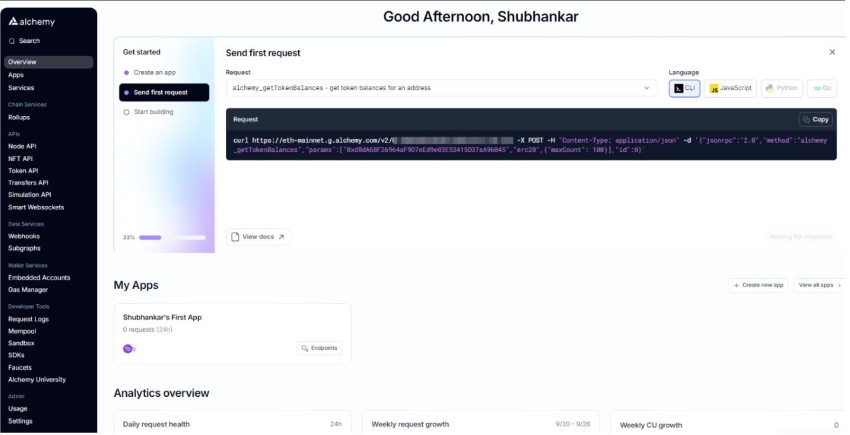Viewport: 850px width, 435px height.
Task: Open Usage under Admin
Action: coord(17,408)
